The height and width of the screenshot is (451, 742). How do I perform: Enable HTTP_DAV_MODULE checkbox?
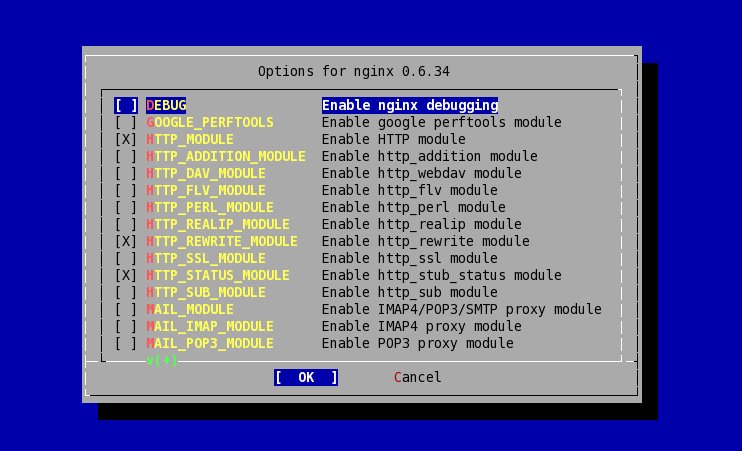pyautogui.click(x=126, y=173)
